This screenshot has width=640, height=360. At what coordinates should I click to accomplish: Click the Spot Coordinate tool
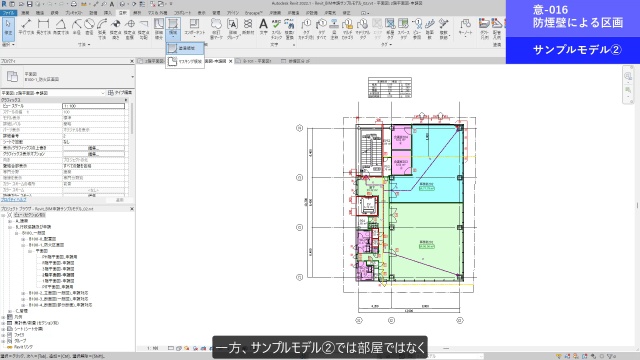(130, 29)
